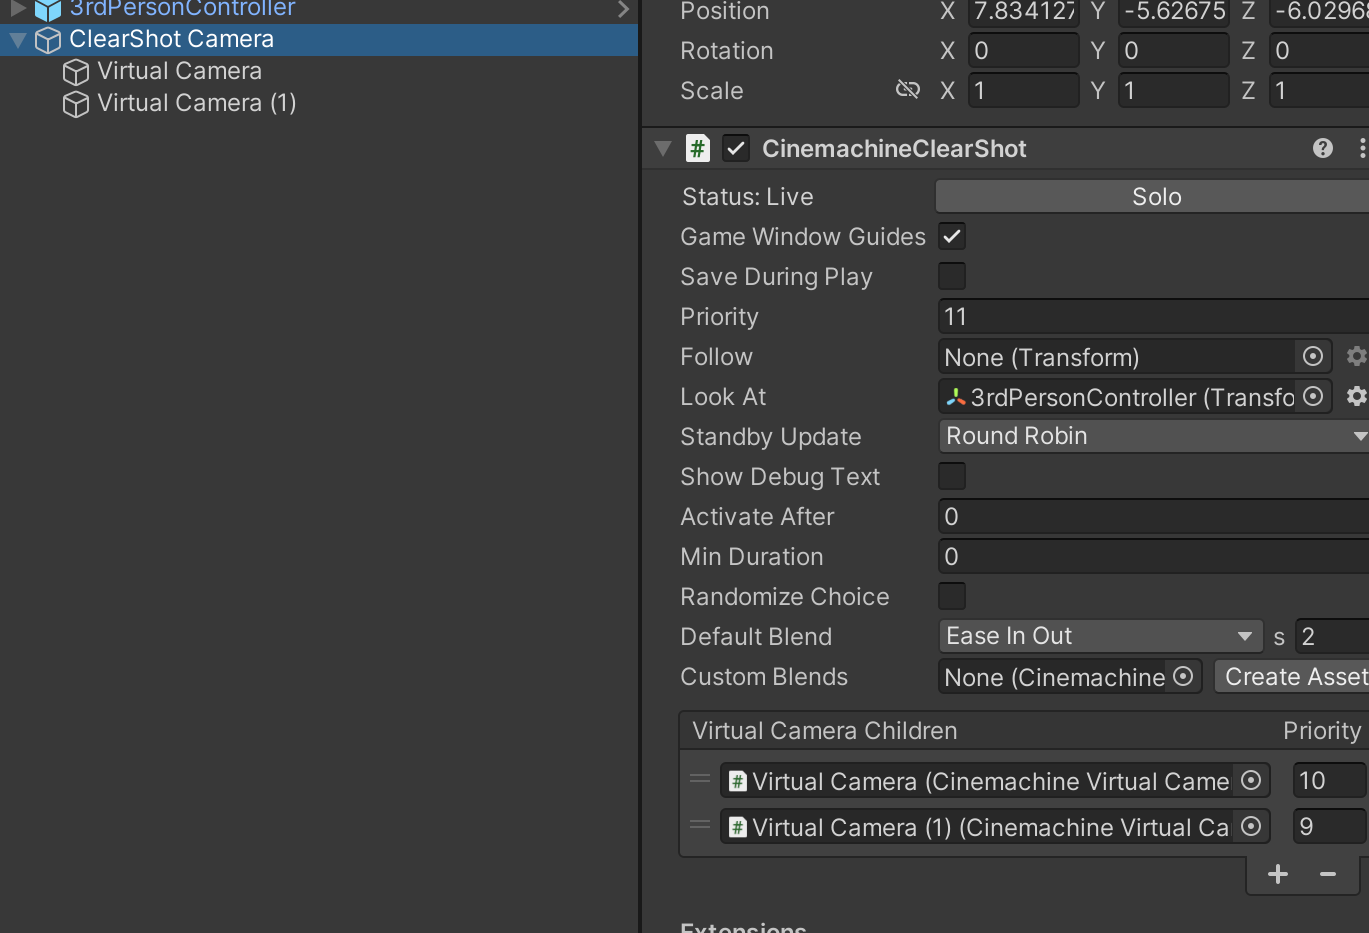Open Default Blend Ease In Out dropdown
The image size is (1369, 933).
click(1100, 636)
